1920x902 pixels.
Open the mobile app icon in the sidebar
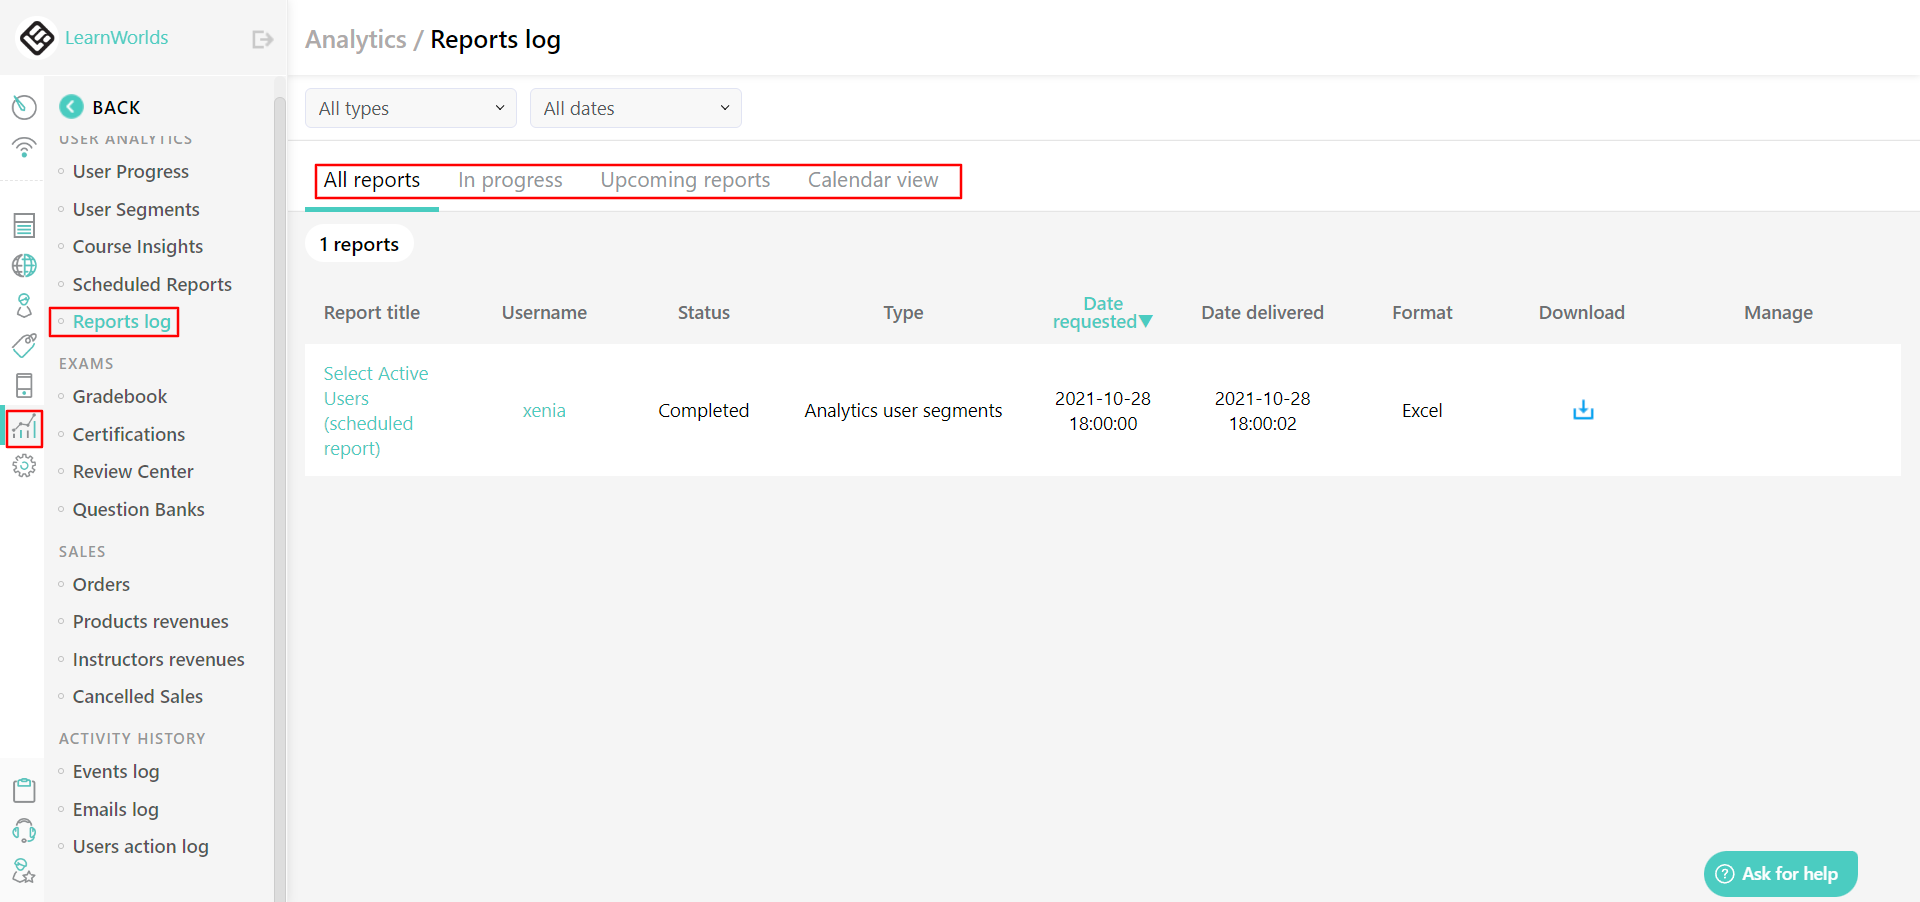24,385
